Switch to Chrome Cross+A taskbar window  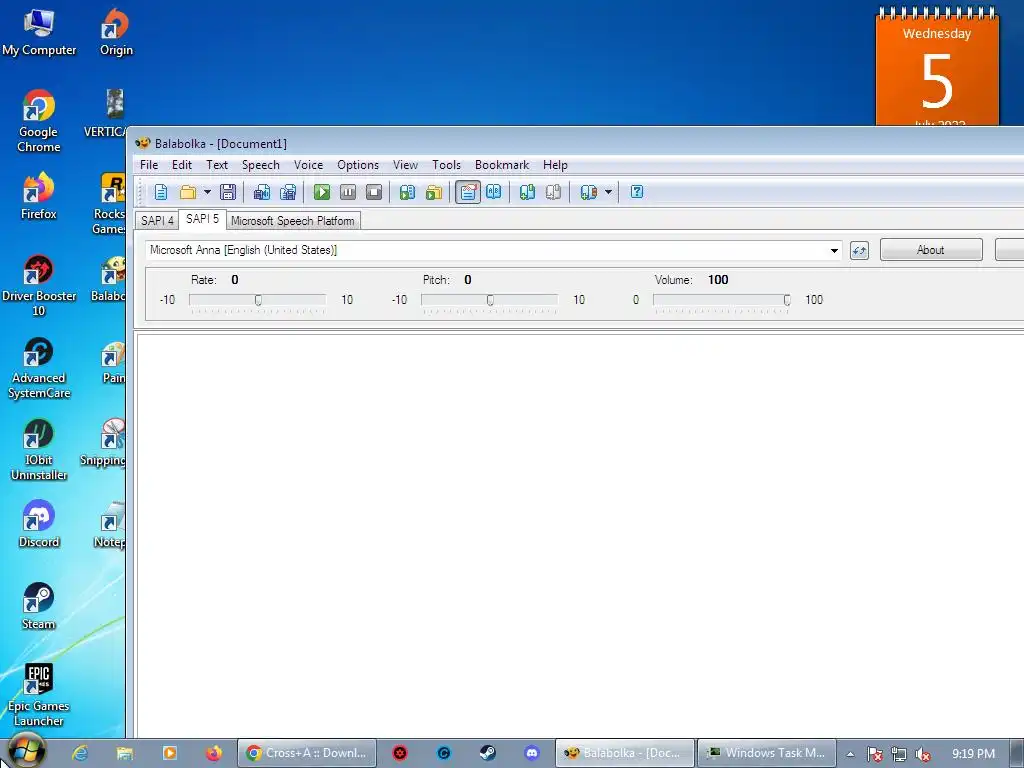tap(307, 753)
